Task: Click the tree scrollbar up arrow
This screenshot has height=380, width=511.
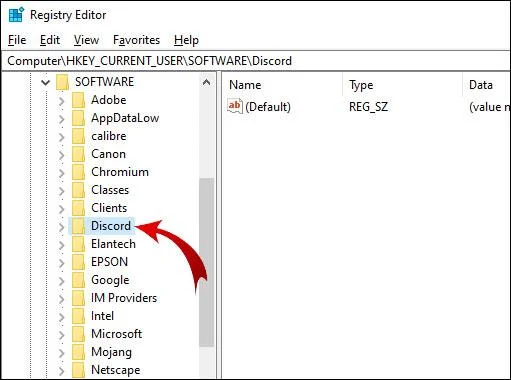Action: click(206, 82)
